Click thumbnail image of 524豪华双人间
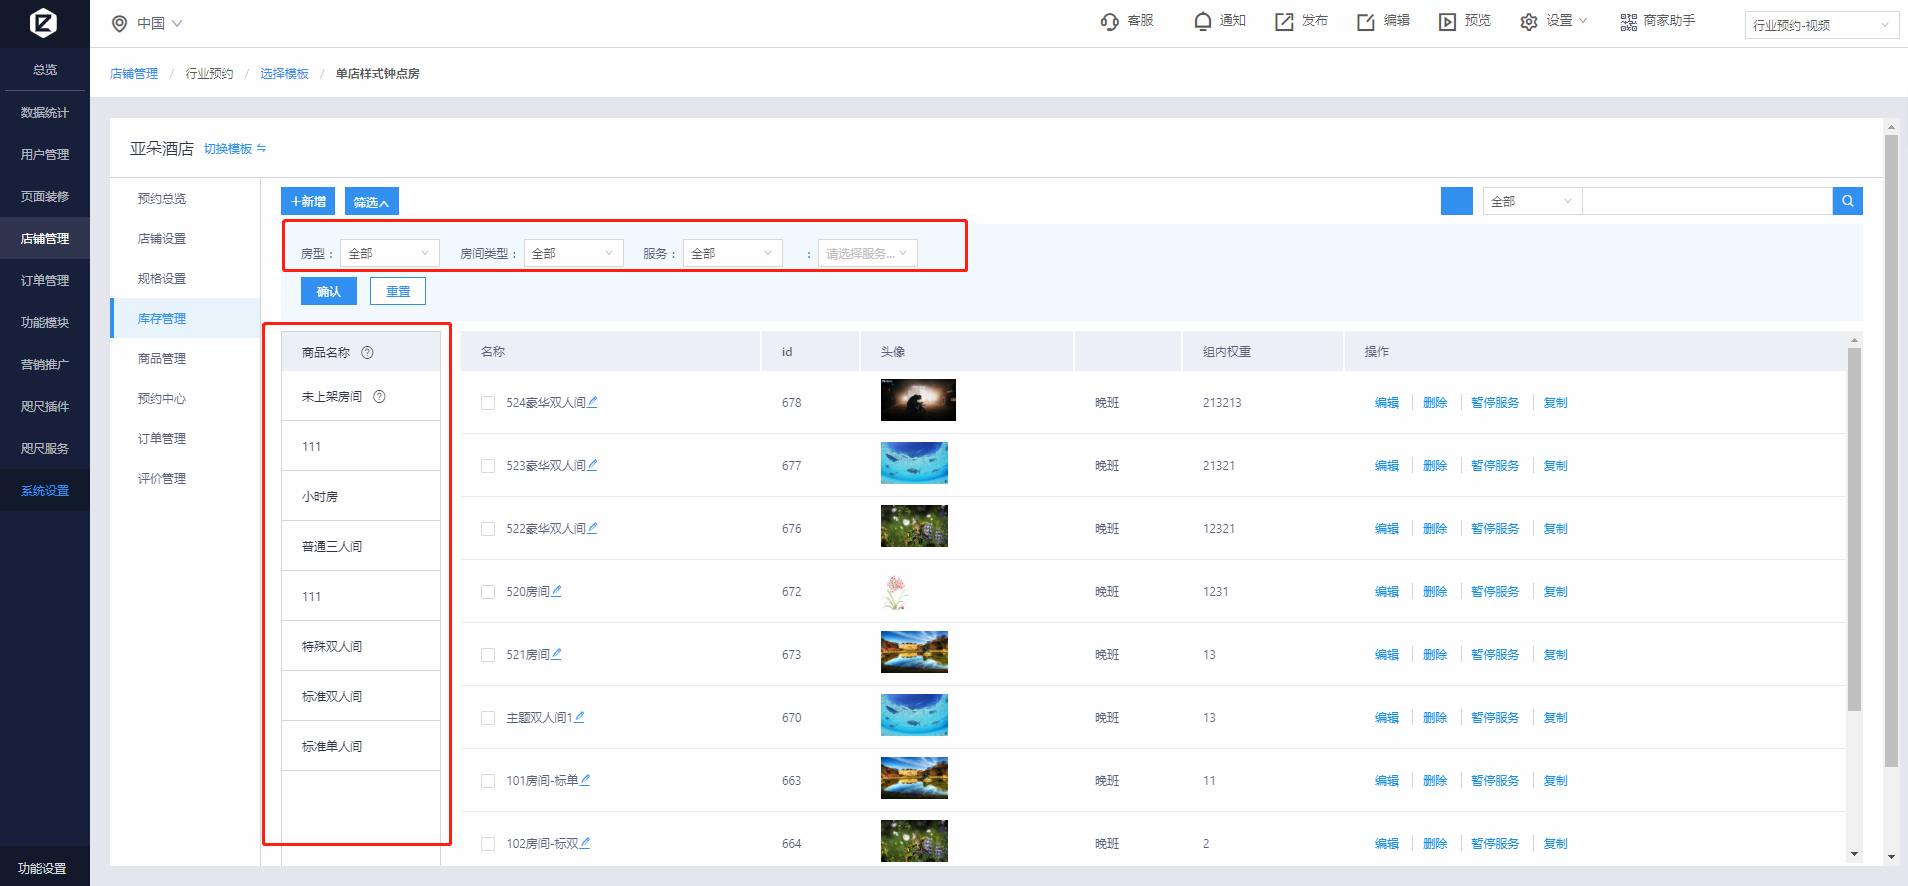1908x886 pixels. pyautogui.click(x=918, y=400)
